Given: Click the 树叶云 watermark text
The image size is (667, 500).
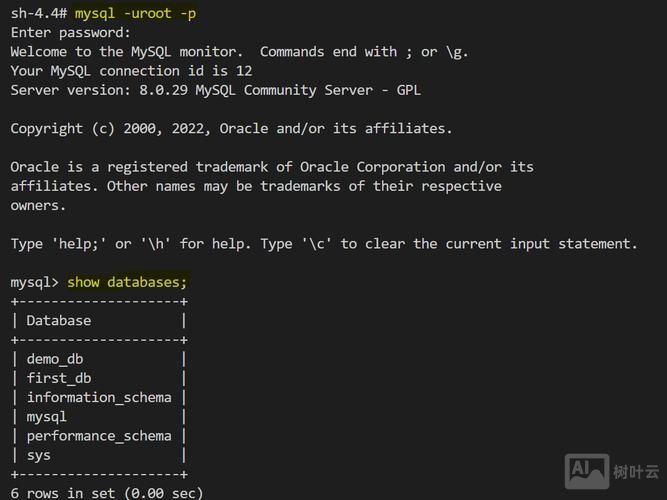Looking at the screenshot, I should coord(636,472).
